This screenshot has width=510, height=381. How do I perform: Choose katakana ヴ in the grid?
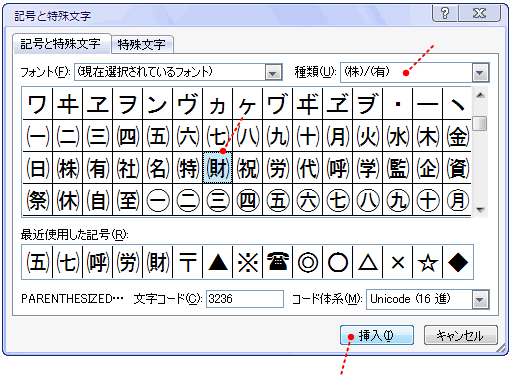[188, 104]
